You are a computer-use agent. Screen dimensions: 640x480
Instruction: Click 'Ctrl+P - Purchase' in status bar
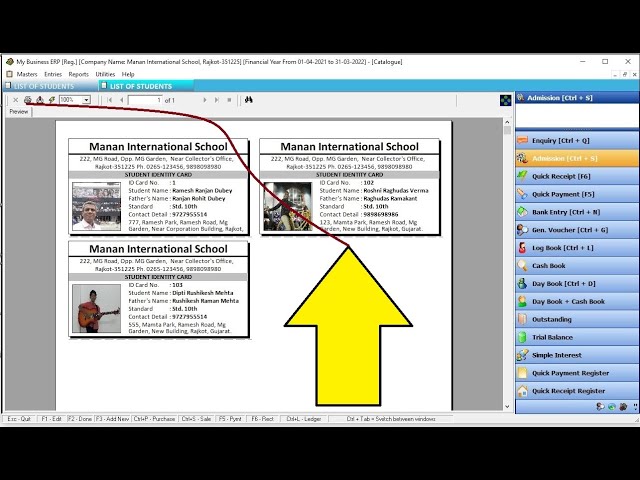click(154, 419)
